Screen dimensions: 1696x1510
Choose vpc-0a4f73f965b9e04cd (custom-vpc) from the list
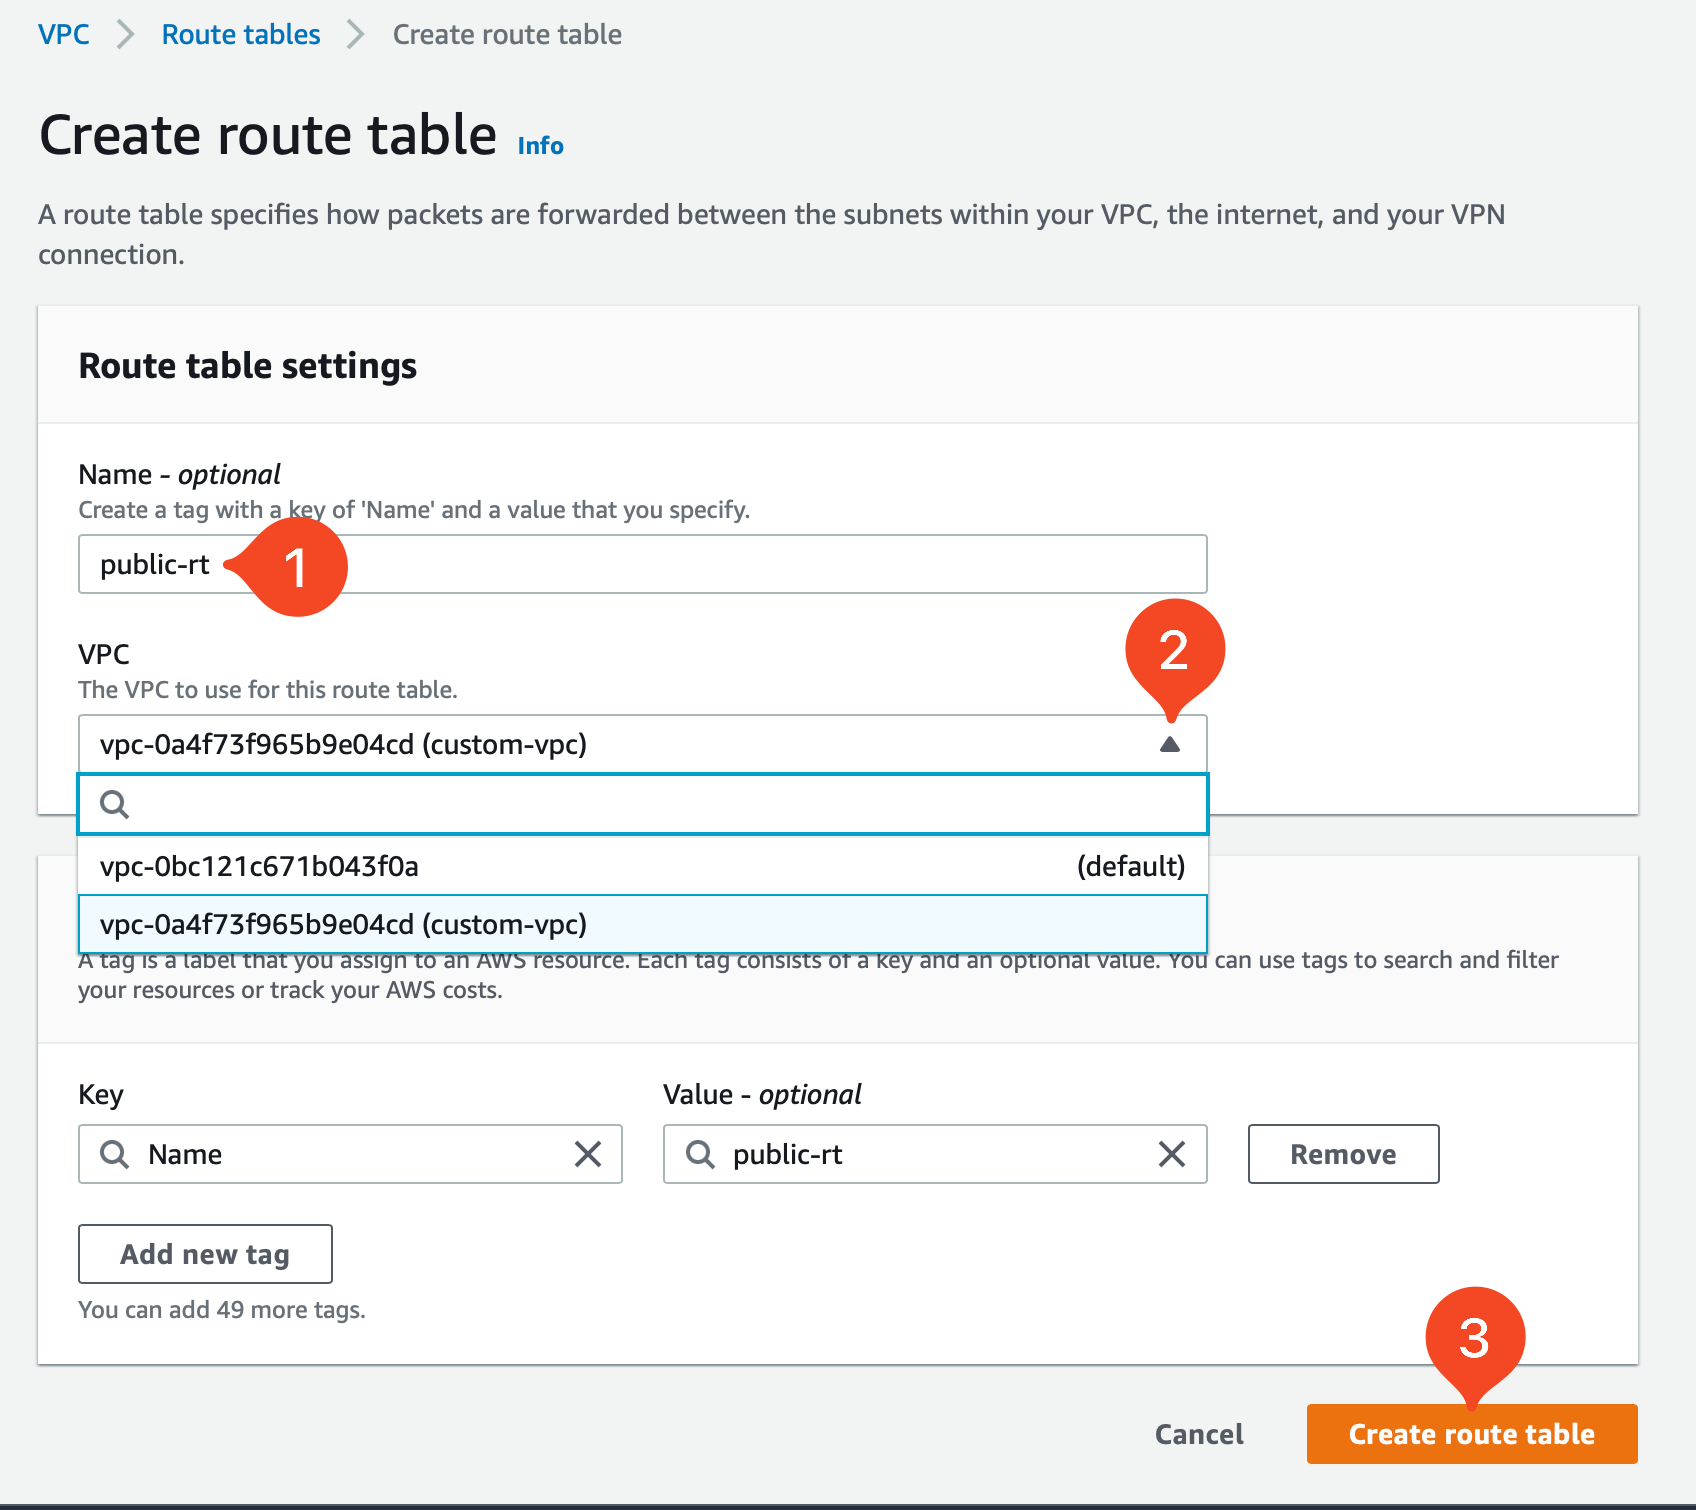[643, 924]
